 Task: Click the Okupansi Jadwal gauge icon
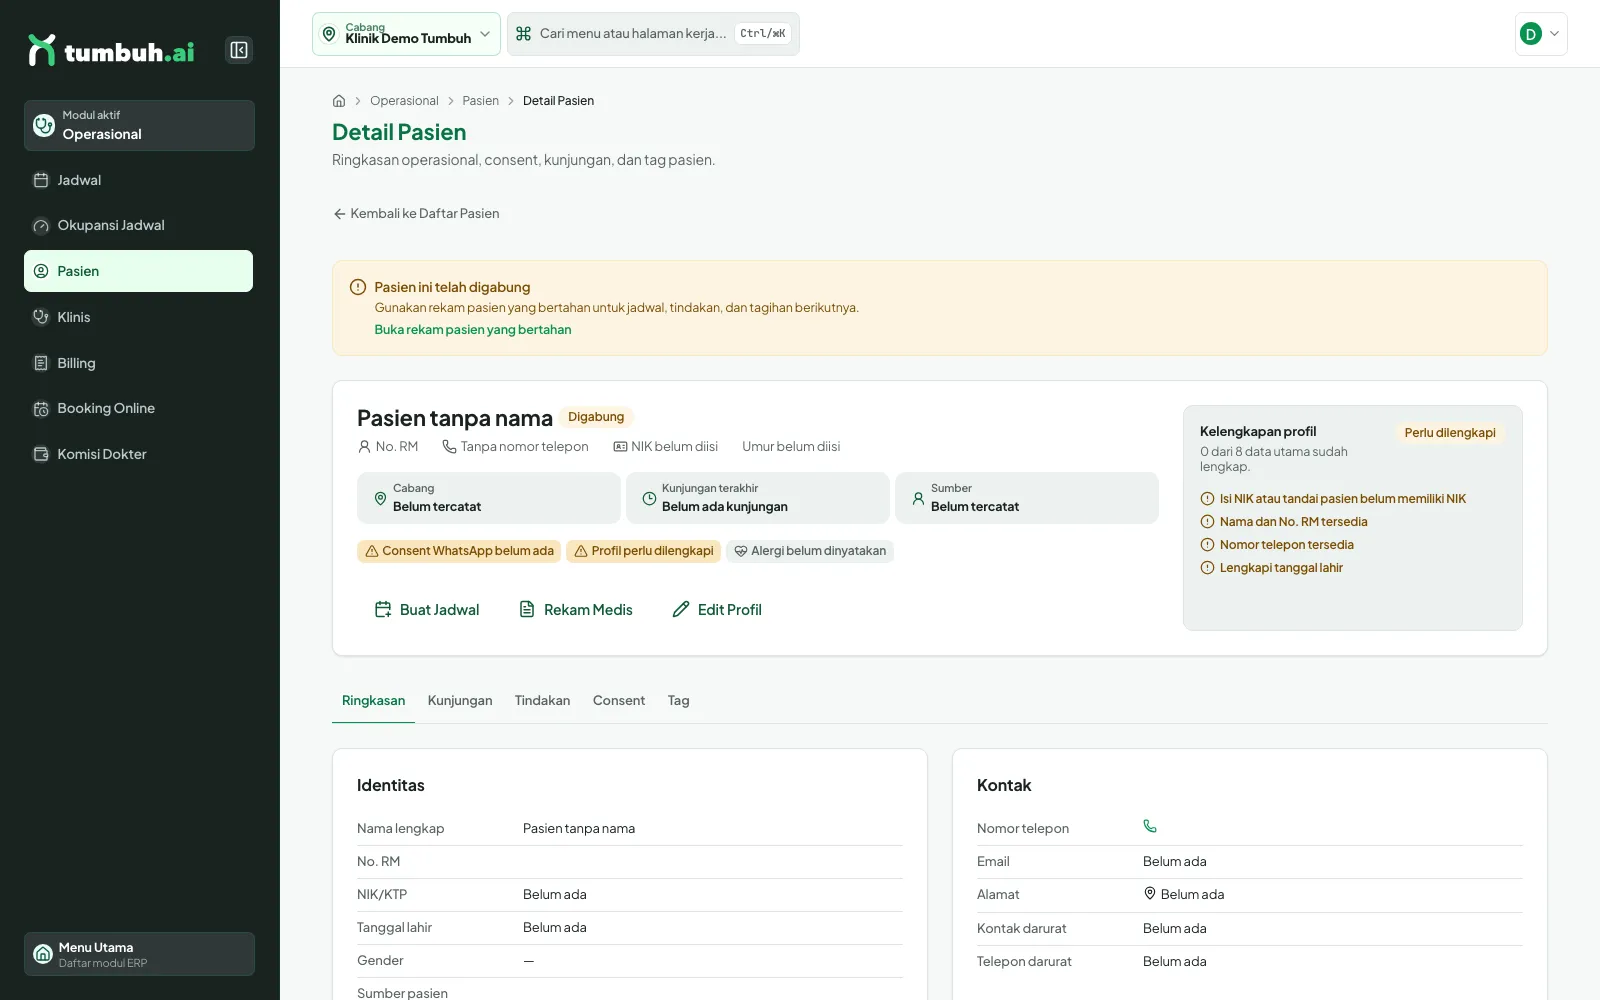[x=41, y=226]
